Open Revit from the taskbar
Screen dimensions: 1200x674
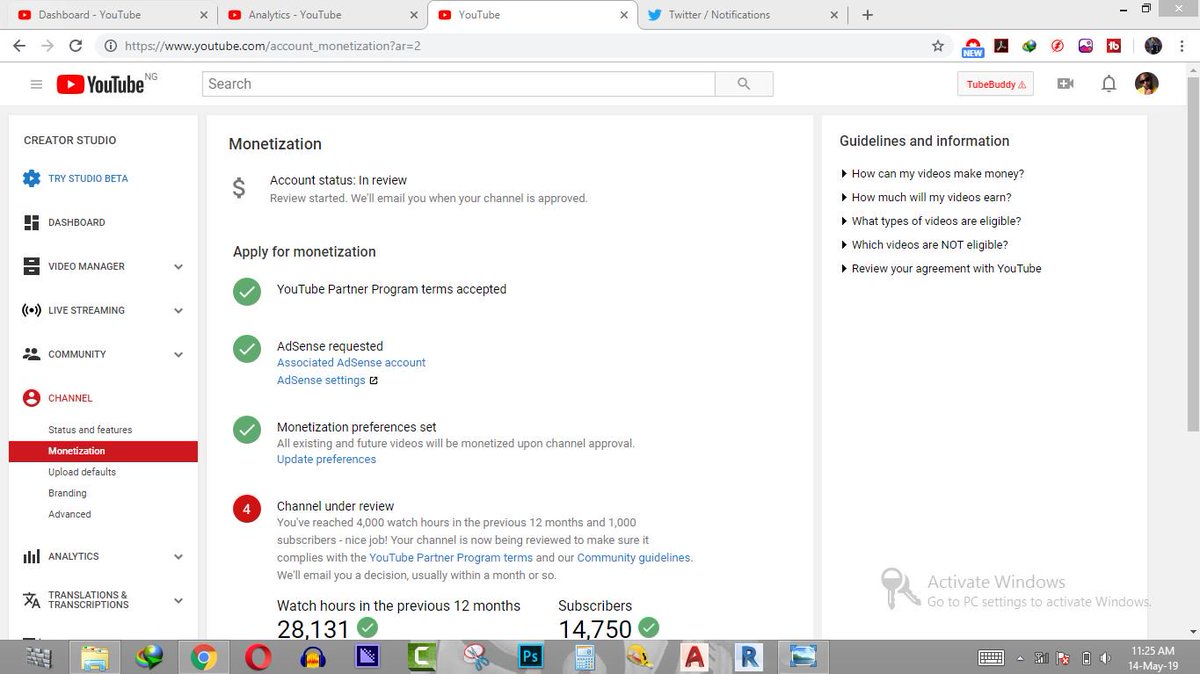pos(748,657)
